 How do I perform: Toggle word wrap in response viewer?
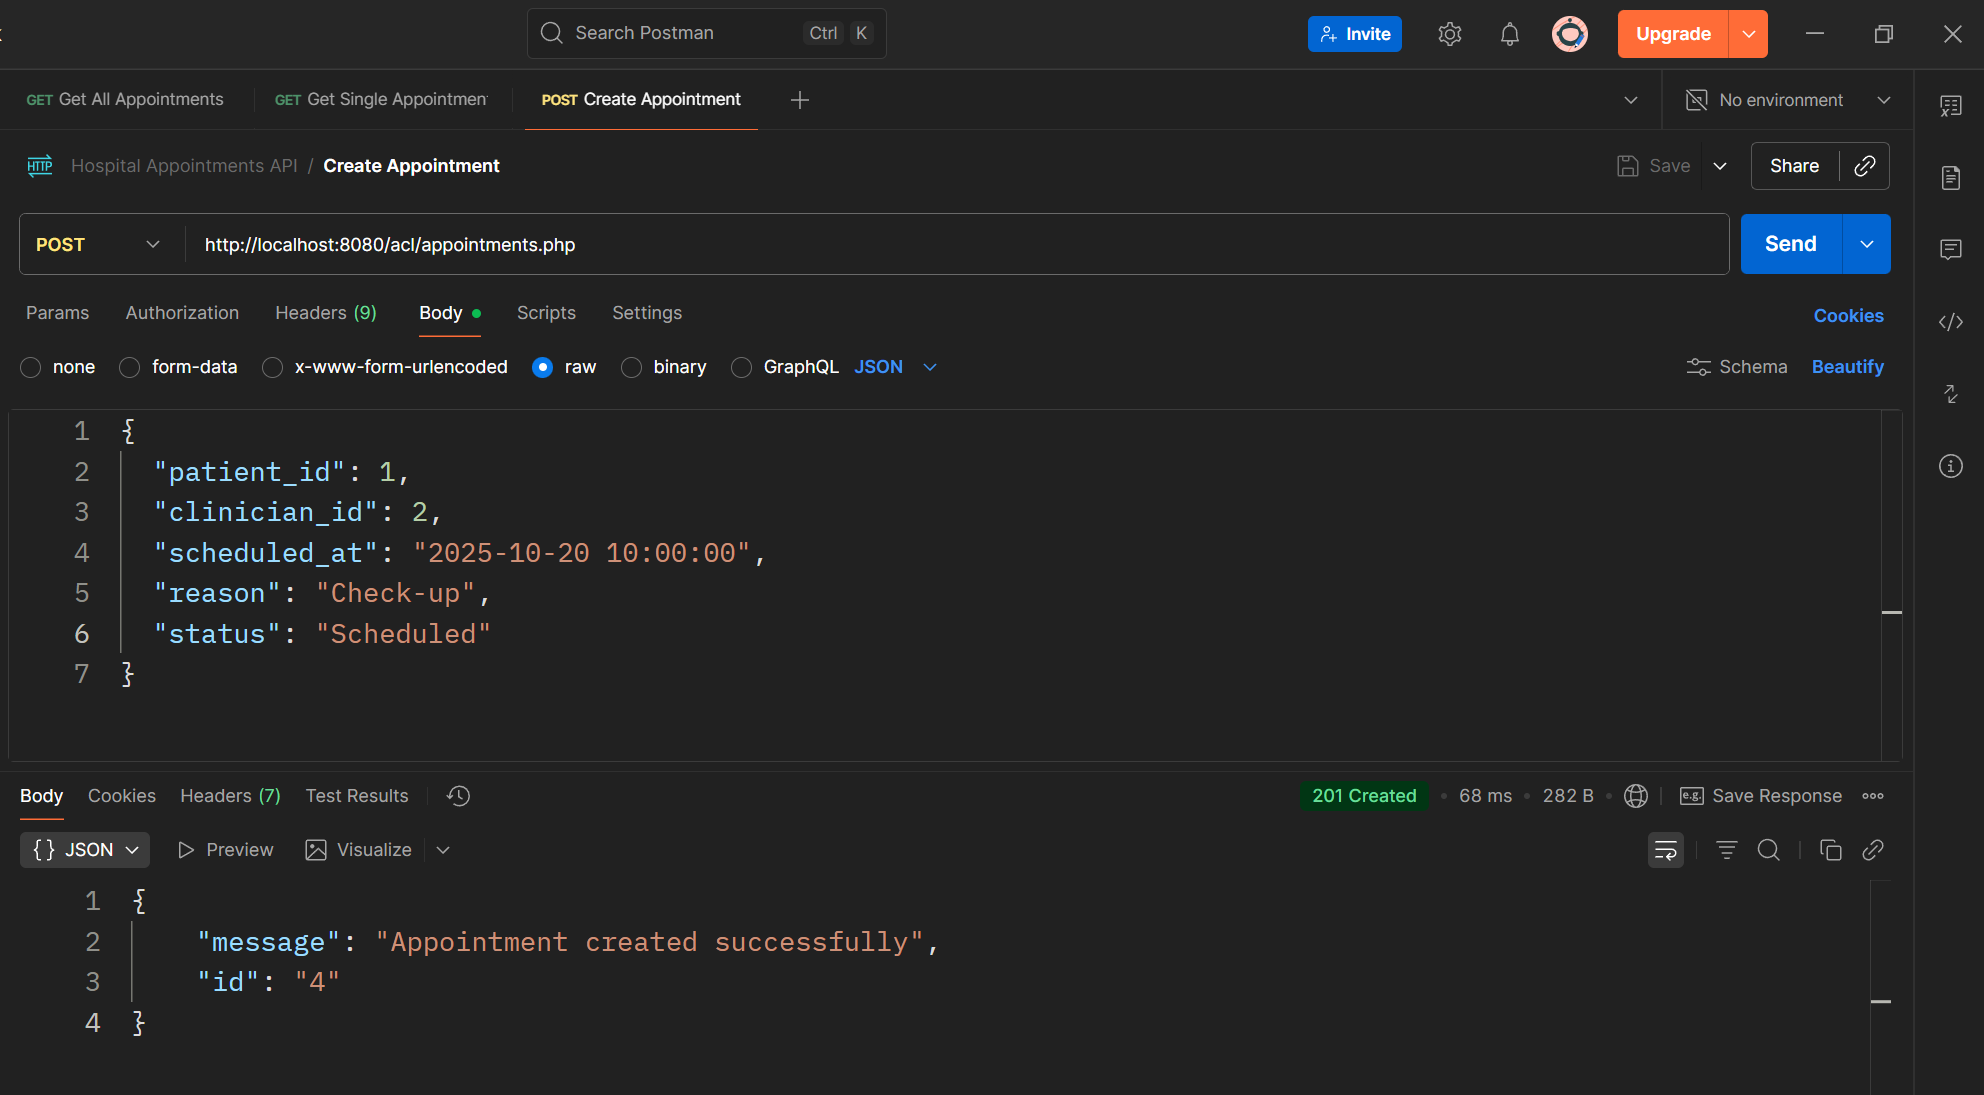[x=1665, y=850]
